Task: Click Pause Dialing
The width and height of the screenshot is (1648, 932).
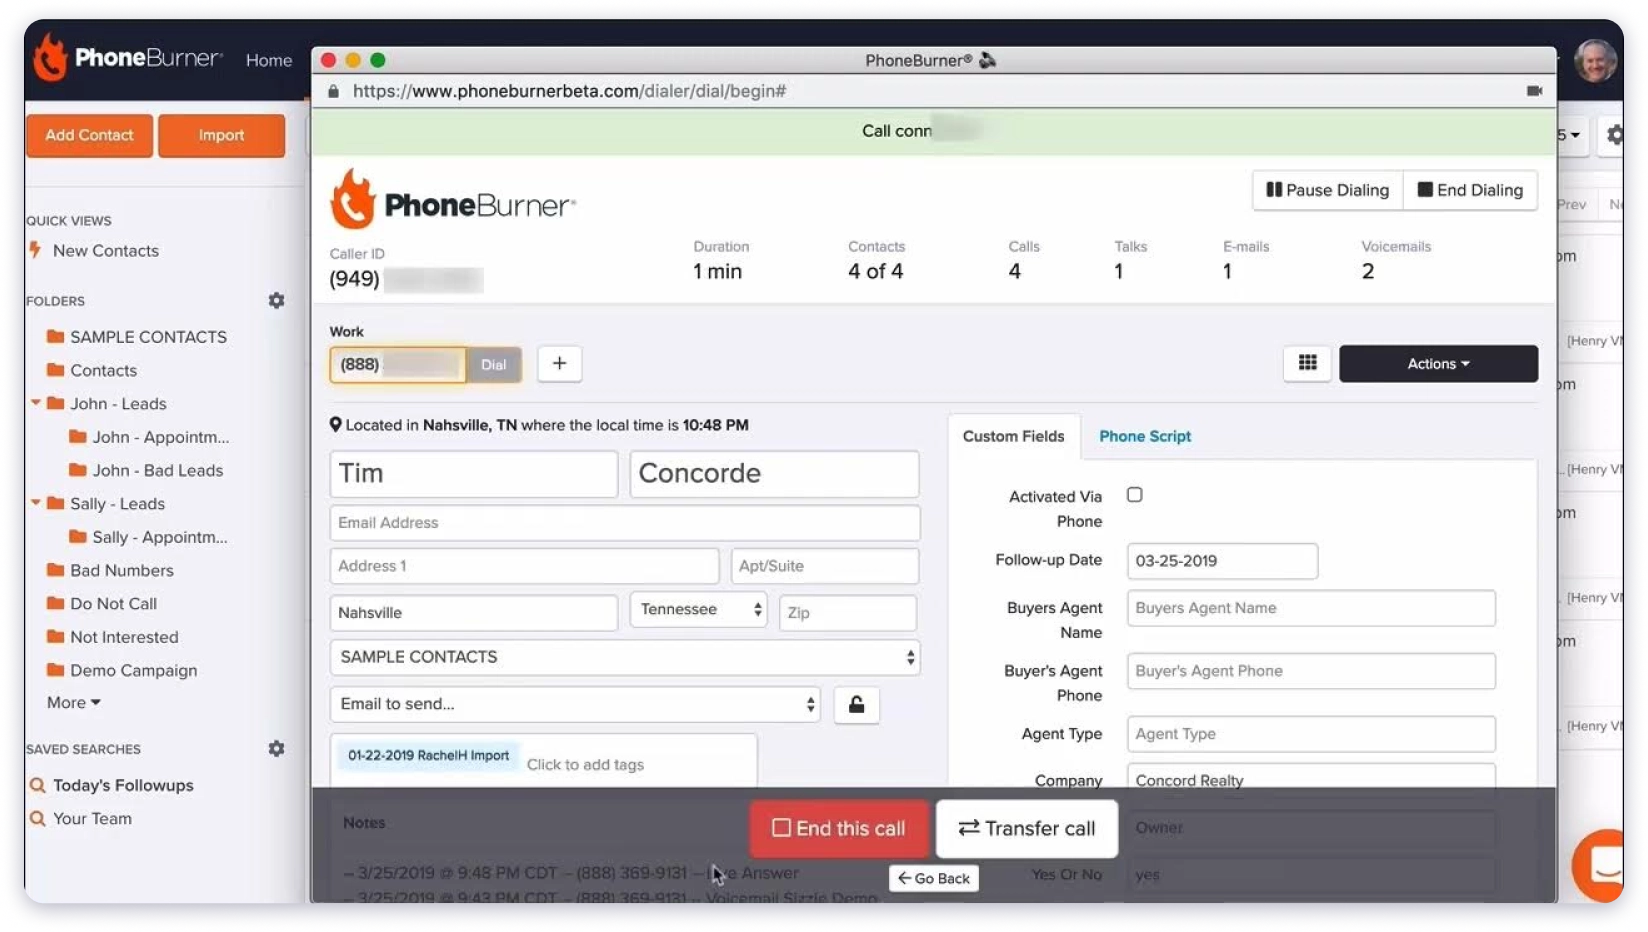Action: (x=1328, y=190)
